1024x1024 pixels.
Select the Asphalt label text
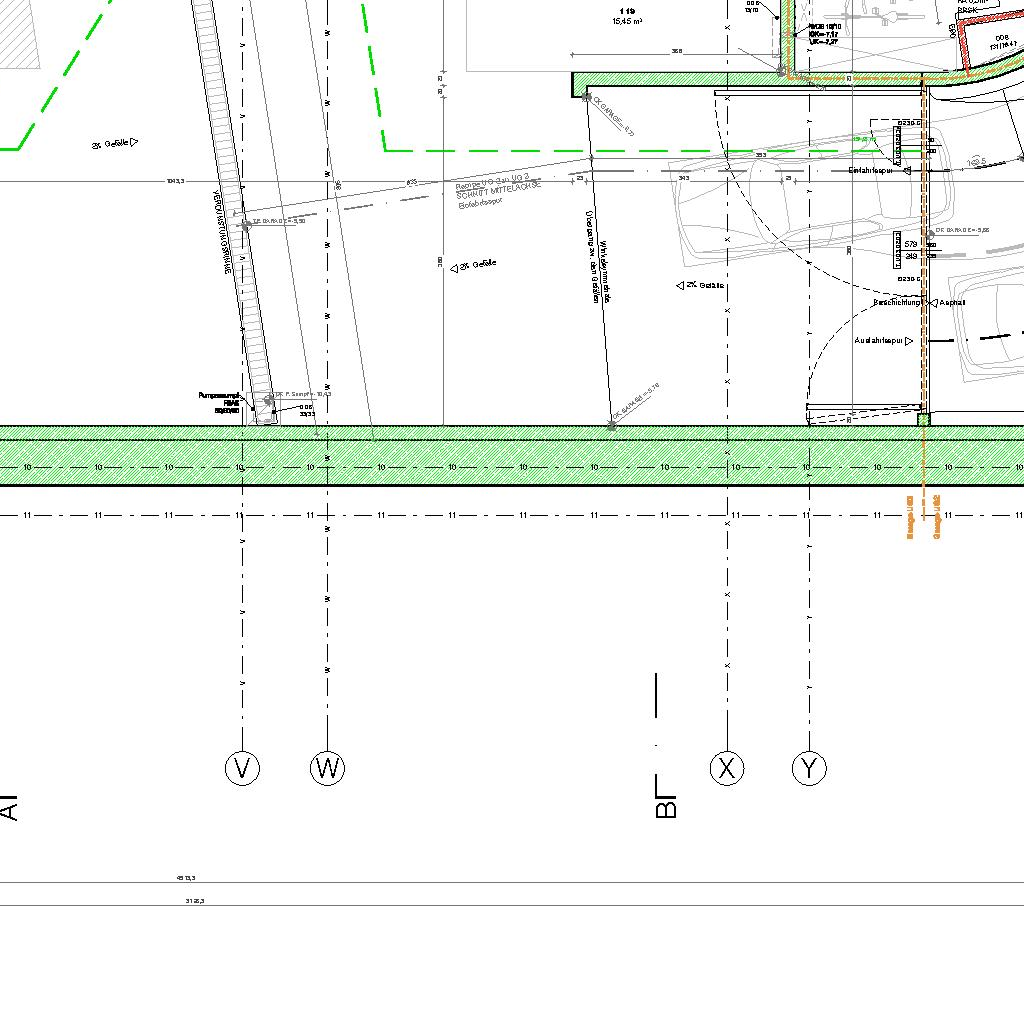coord(952,303)
